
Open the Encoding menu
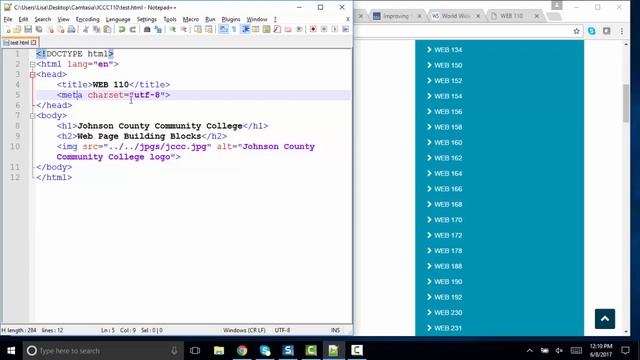[87, 19]
